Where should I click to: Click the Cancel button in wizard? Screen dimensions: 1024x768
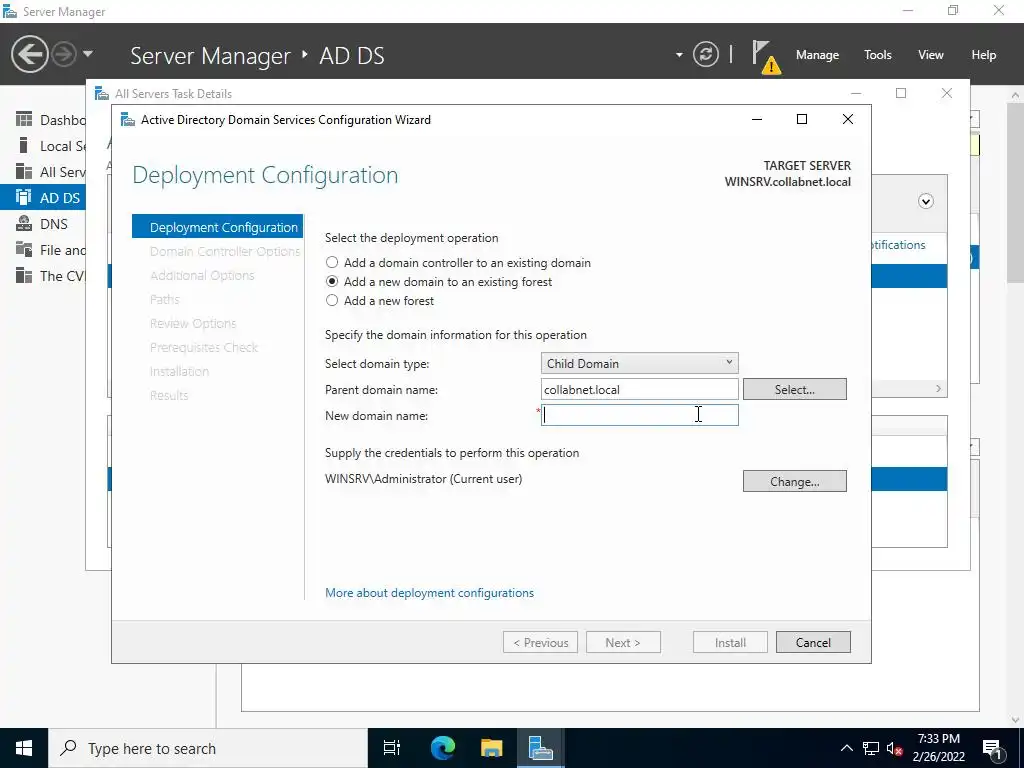point(813,642)
